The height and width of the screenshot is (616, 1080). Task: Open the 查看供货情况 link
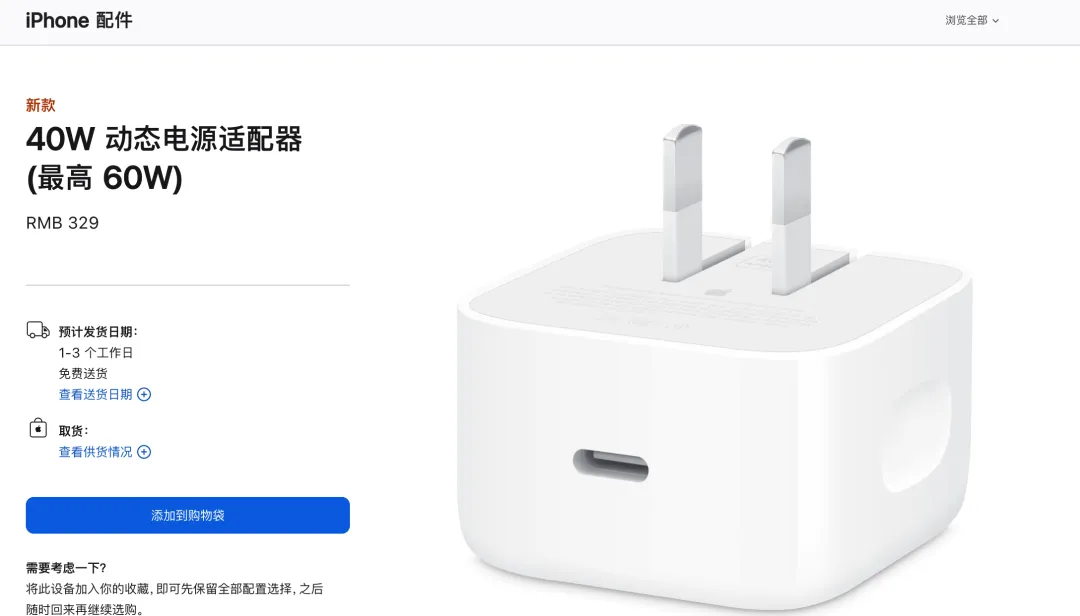point(95,452)
